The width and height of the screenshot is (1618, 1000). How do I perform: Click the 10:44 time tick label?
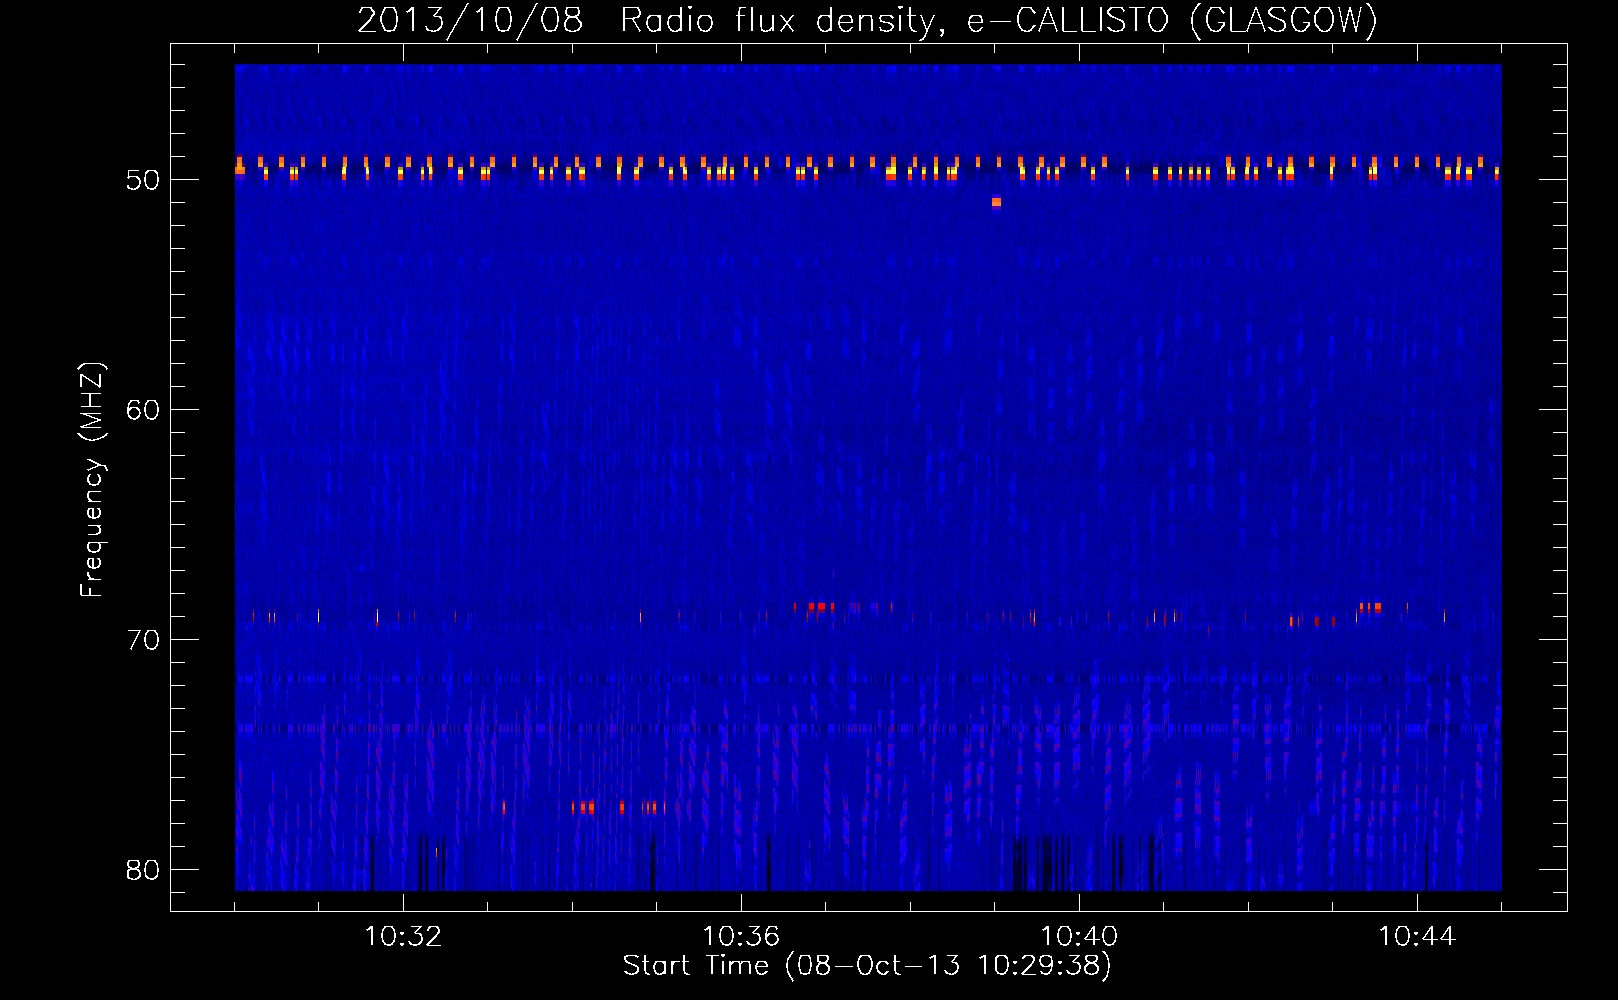tap(1417, 937)
